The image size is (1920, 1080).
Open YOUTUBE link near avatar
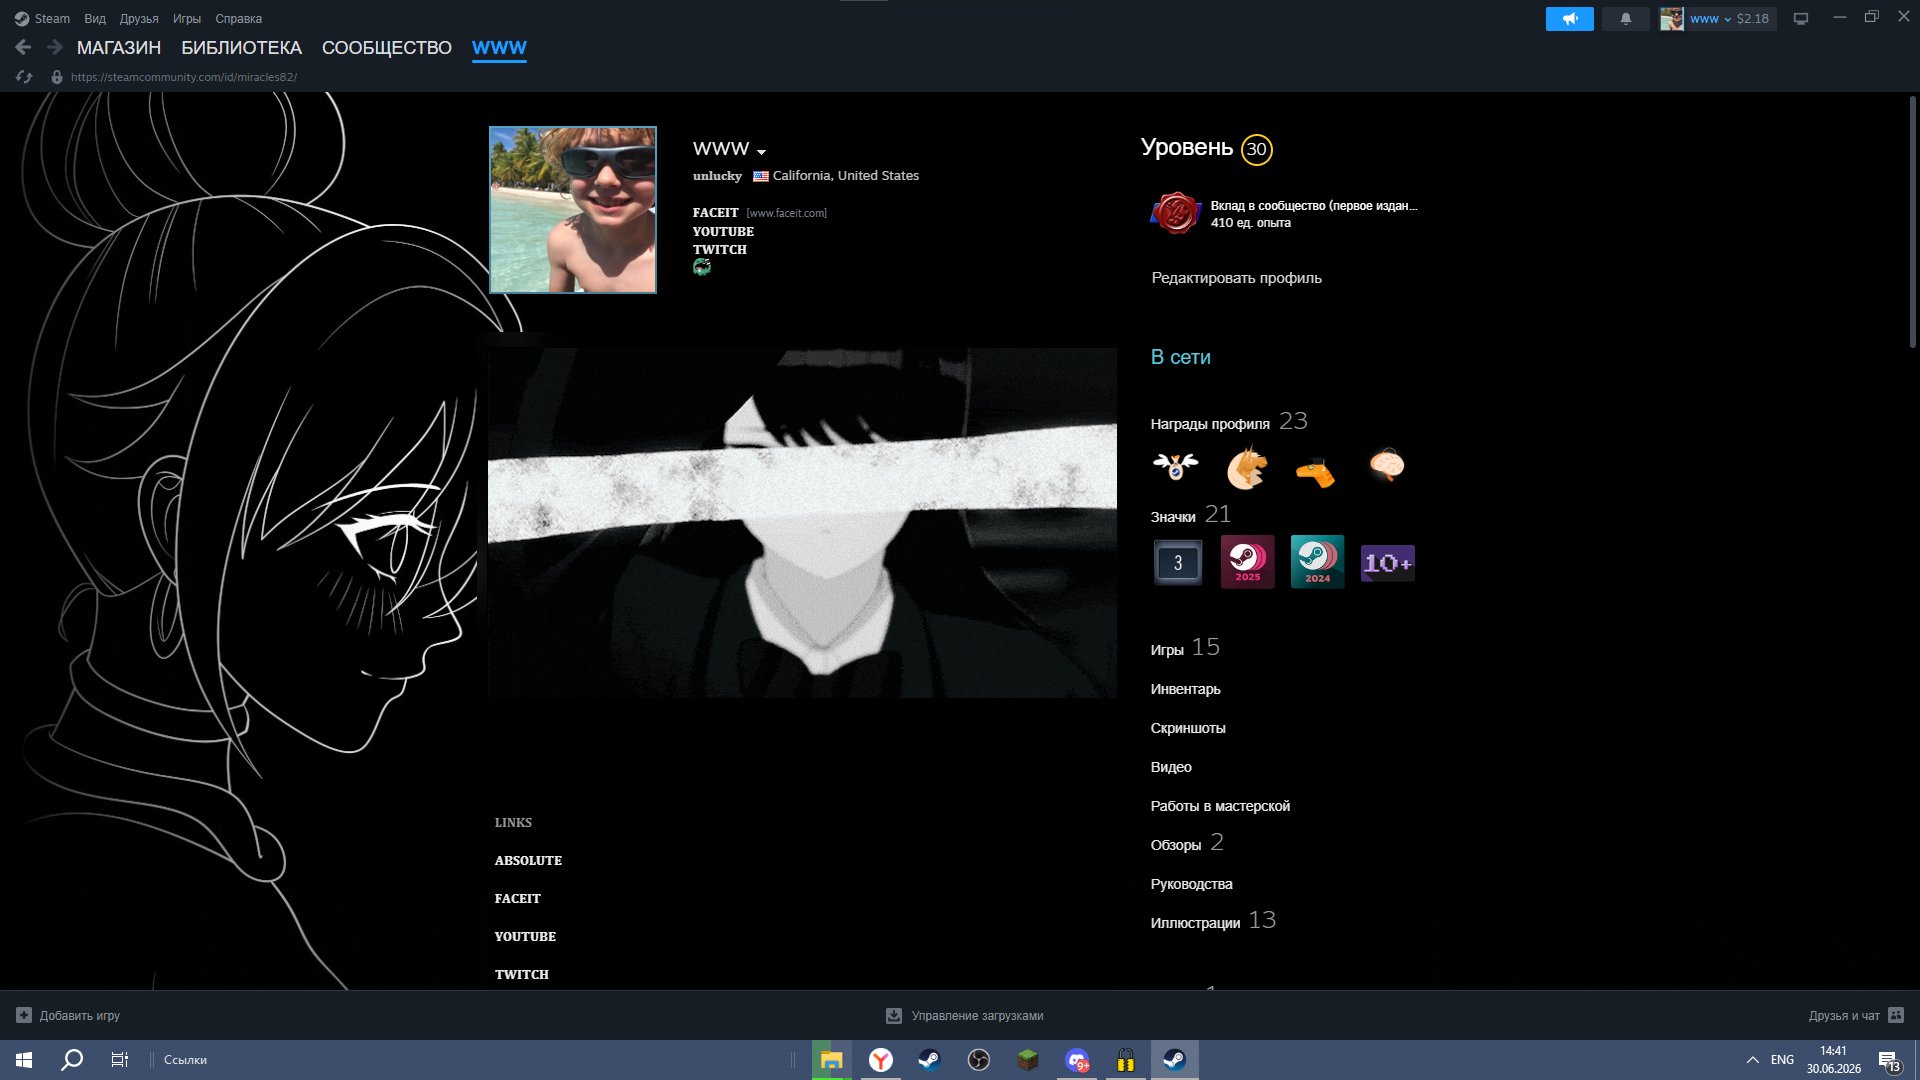[x=723, y=231]
